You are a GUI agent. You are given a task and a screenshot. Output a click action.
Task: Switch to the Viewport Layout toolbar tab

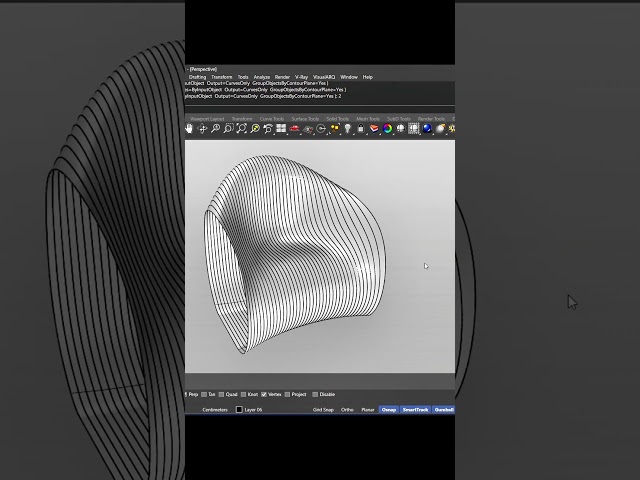[x=207, y=119]
